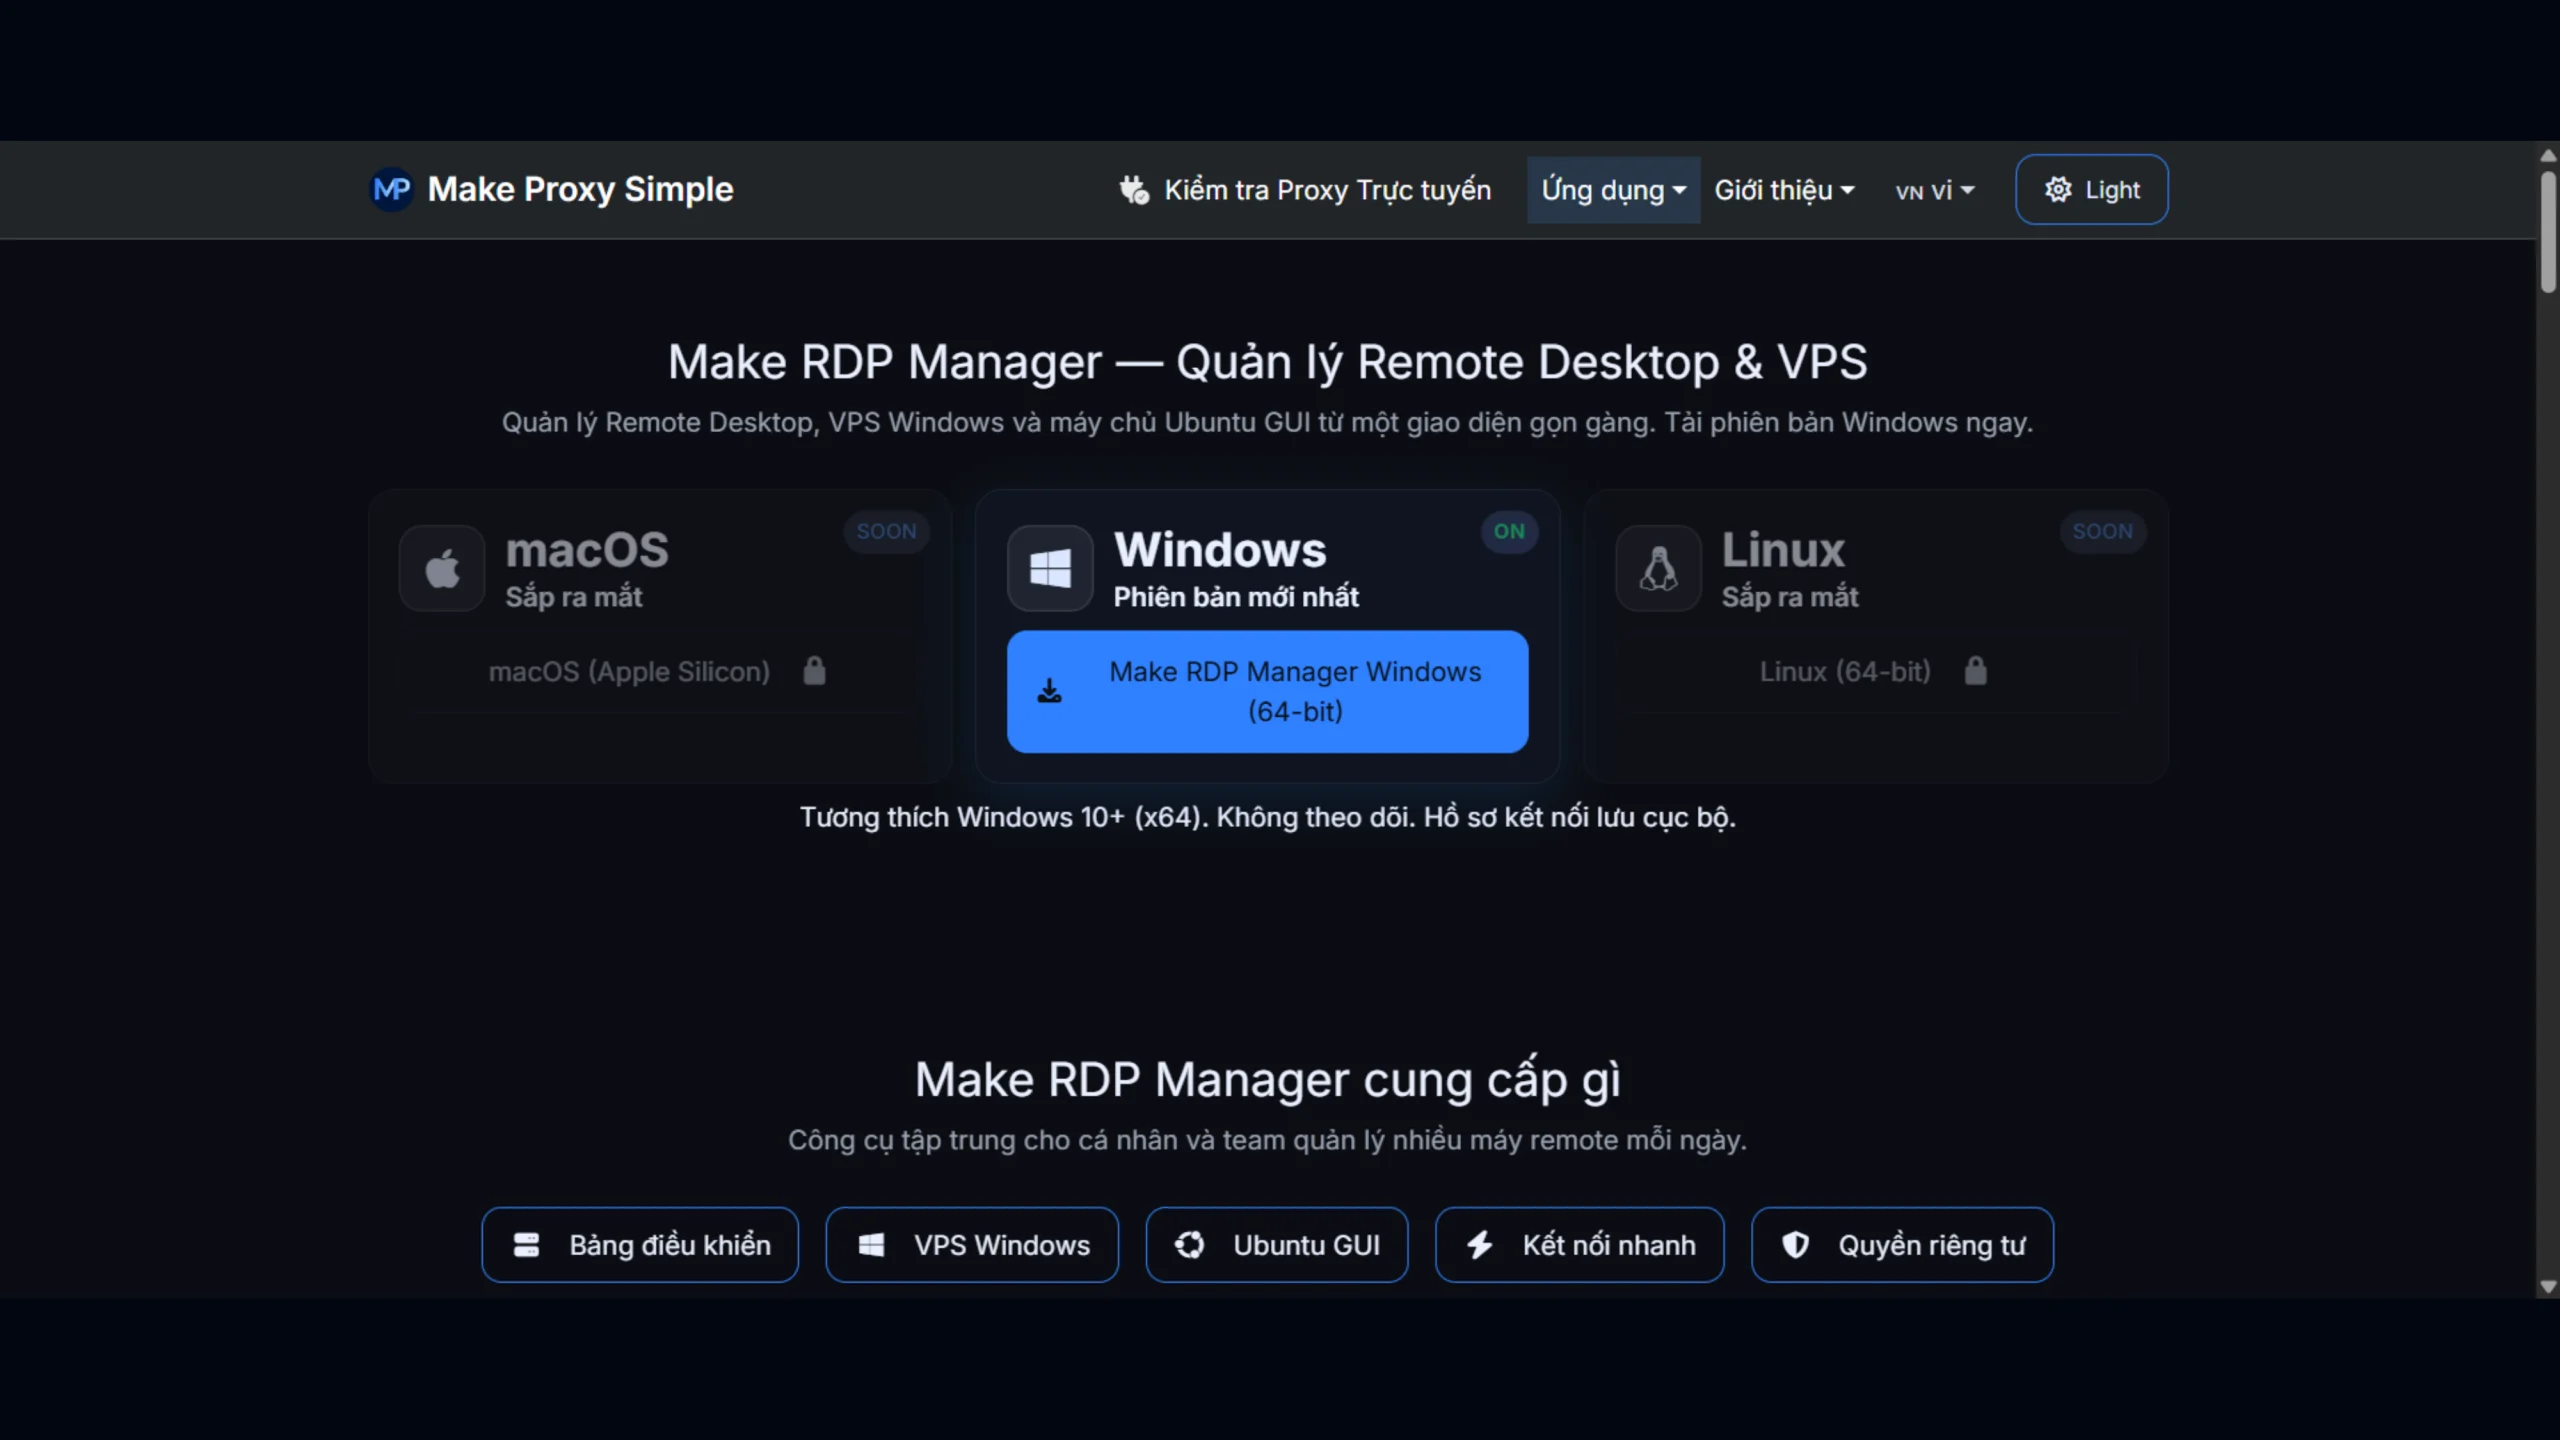Click the SOON badge on macOS card
Screen dimensions: 2560x1440
pos(886,531)
